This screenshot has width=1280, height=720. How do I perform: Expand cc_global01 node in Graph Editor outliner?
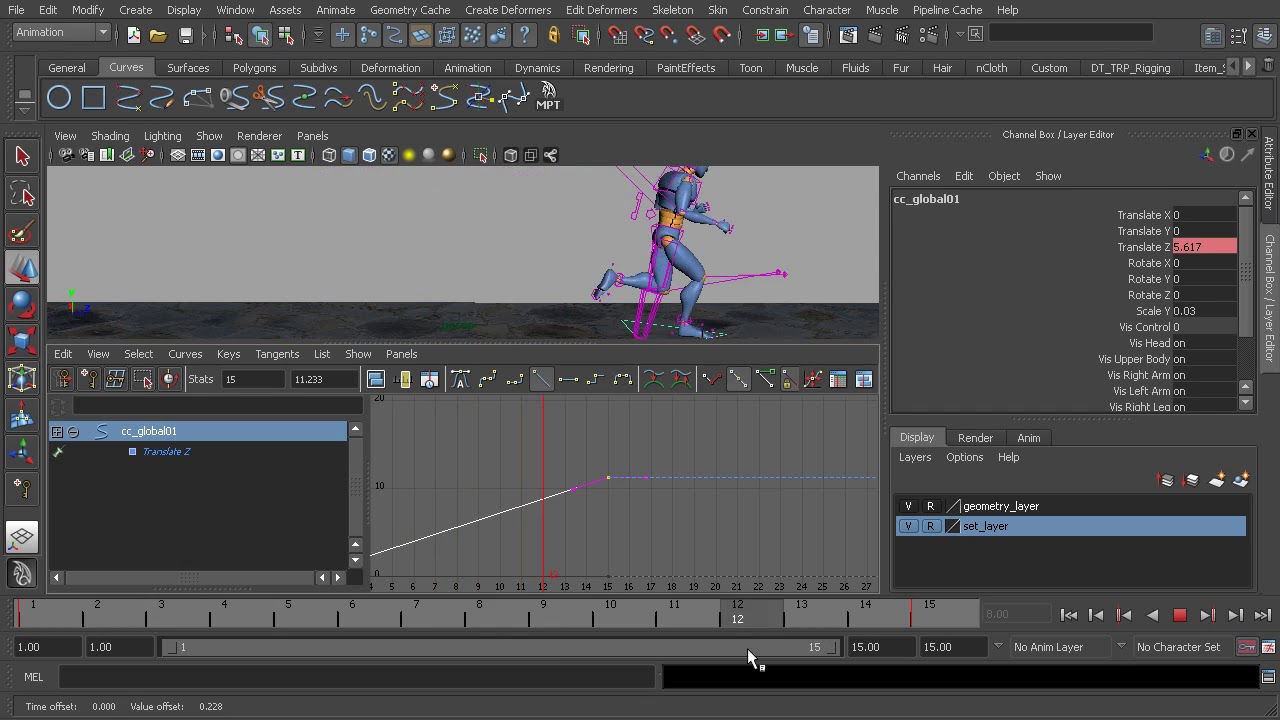tap(57, 431)
